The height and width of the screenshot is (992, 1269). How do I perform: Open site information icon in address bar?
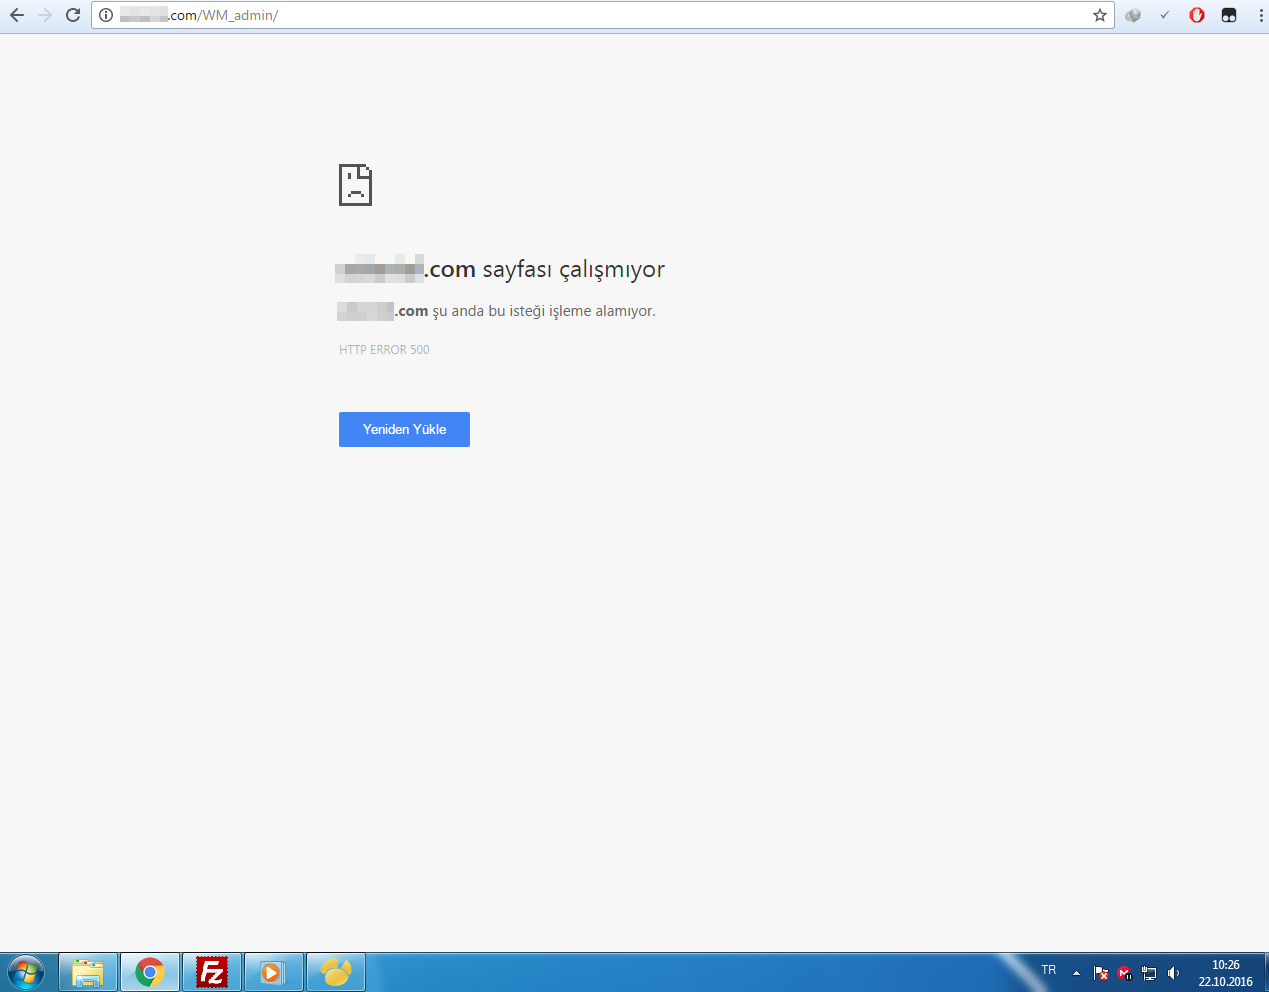(106, 15)
